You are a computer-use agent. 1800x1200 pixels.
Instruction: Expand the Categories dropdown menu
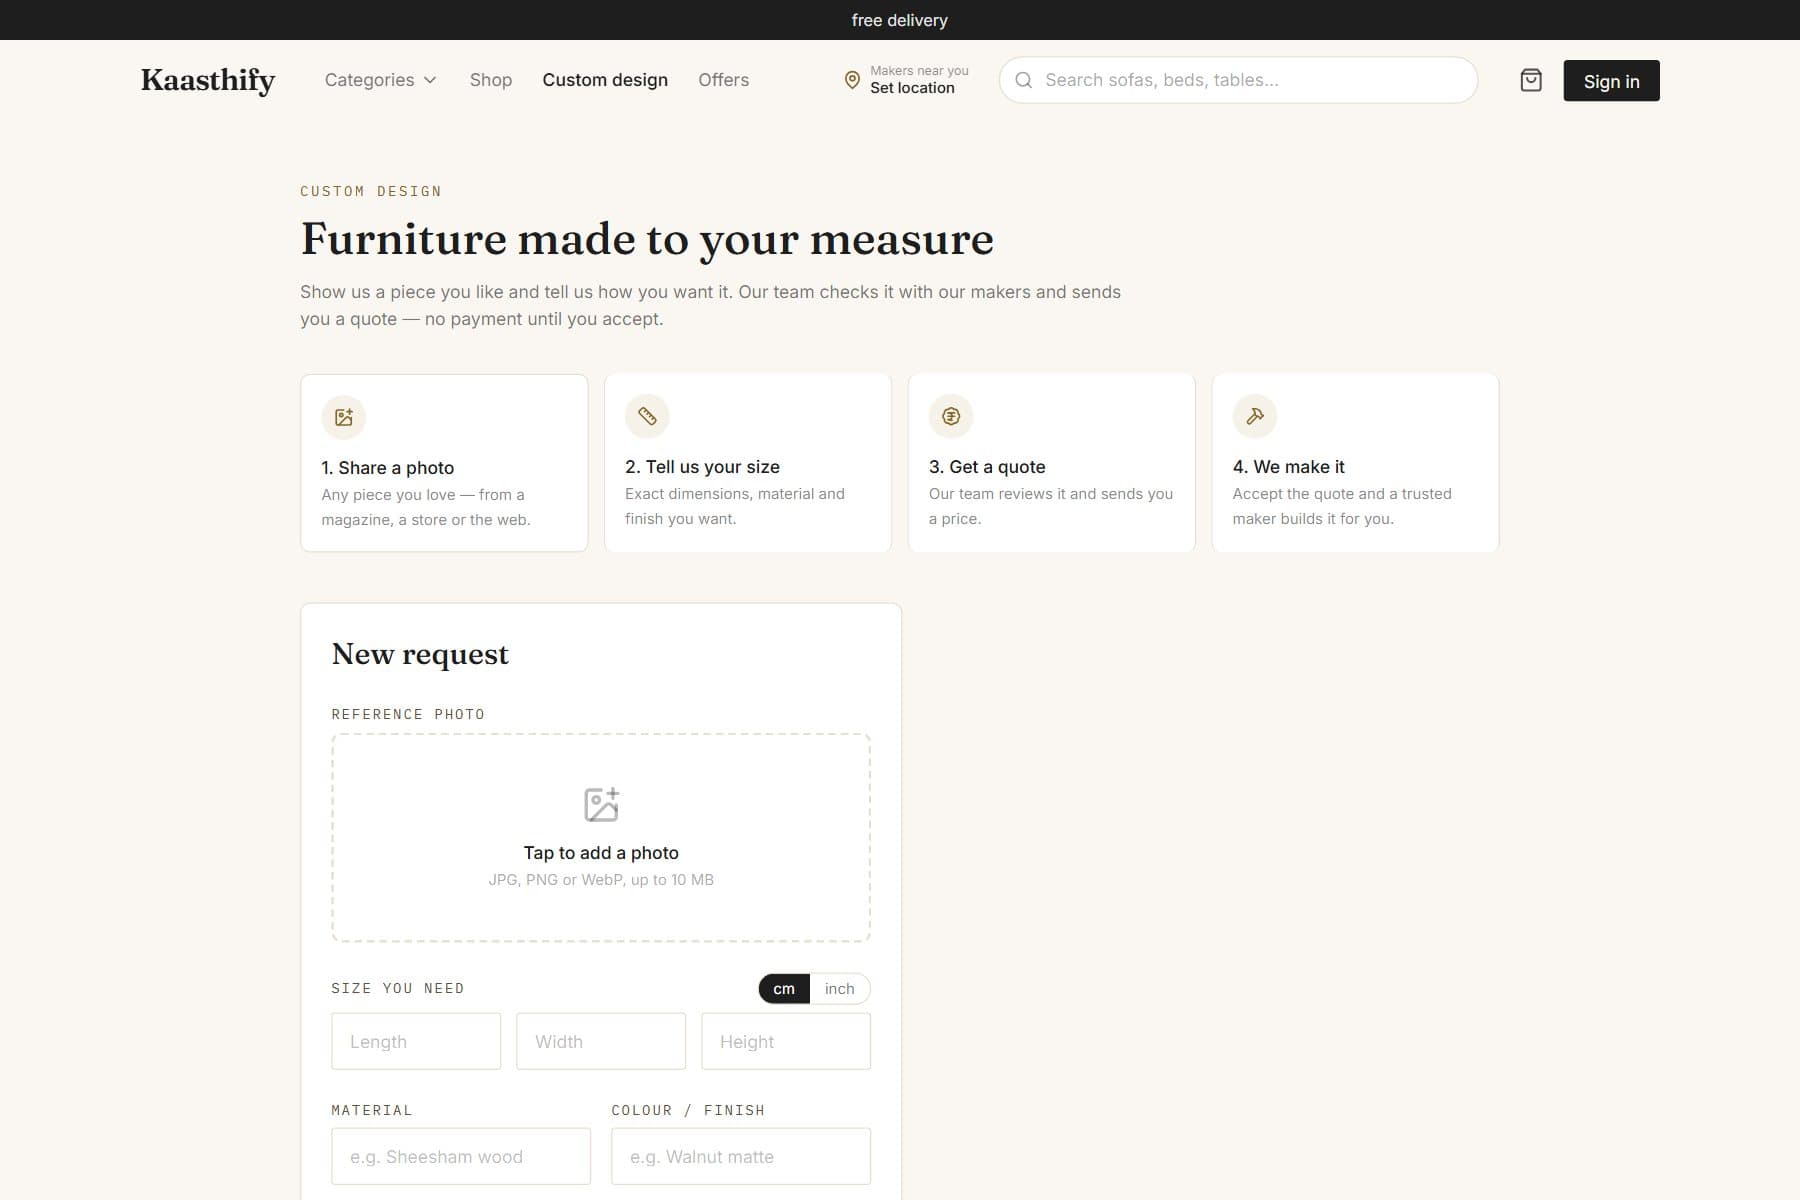(x=381, y=80)
